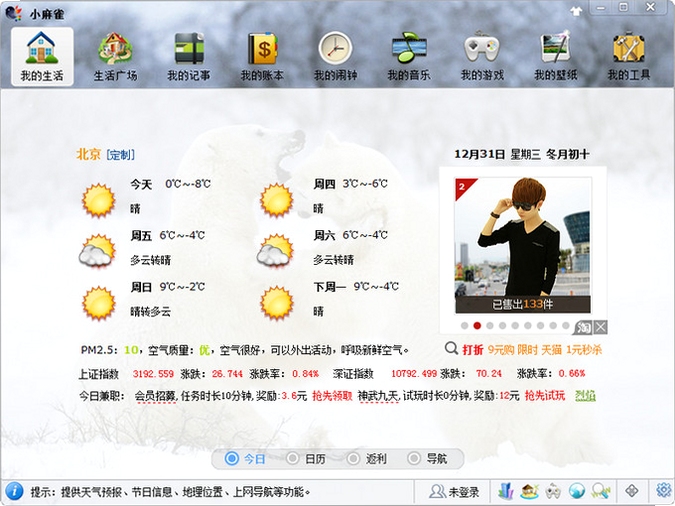Screen dimensions: 675x506
Task: Open the 打折 discount link
Action: point(473,350)
